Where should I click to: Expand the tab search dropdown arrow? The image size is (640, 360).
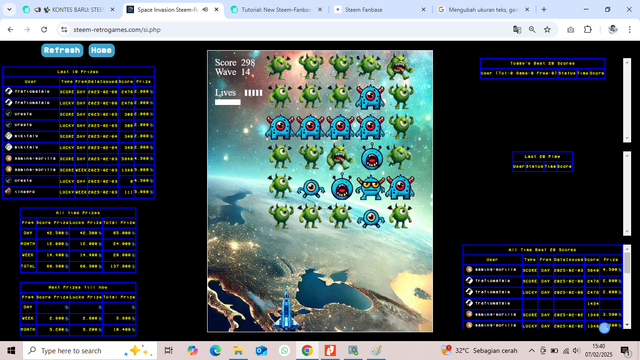point(9,9)
